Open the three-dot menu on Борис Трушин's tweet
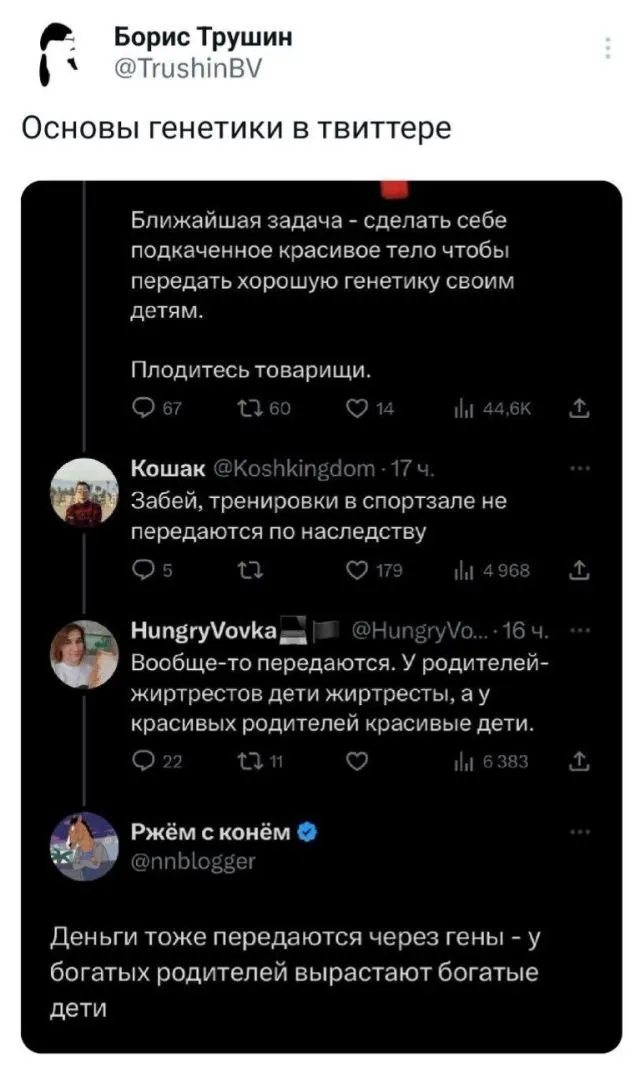The image size is (640, 1068). [x=609, y=48]
